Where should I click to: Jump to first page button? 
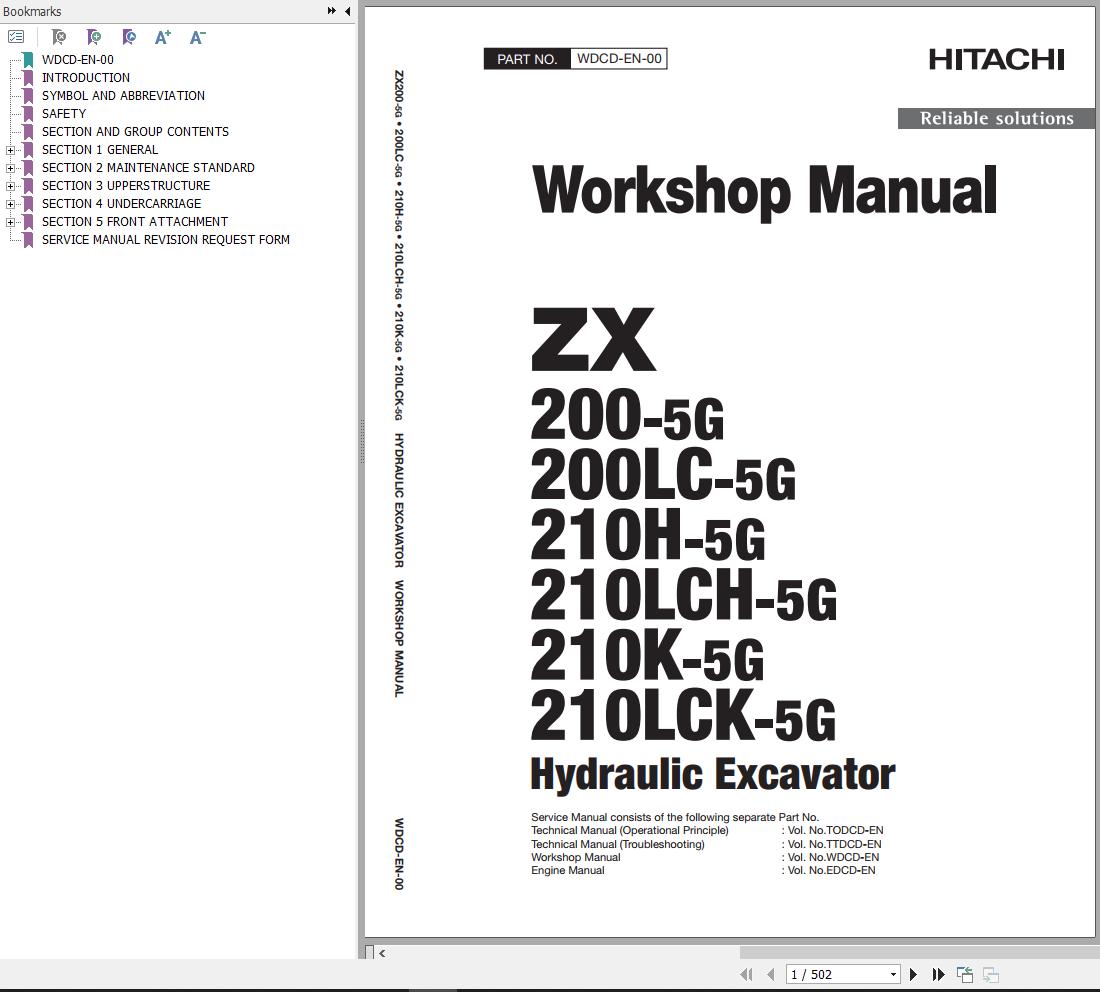pos(746,974)
